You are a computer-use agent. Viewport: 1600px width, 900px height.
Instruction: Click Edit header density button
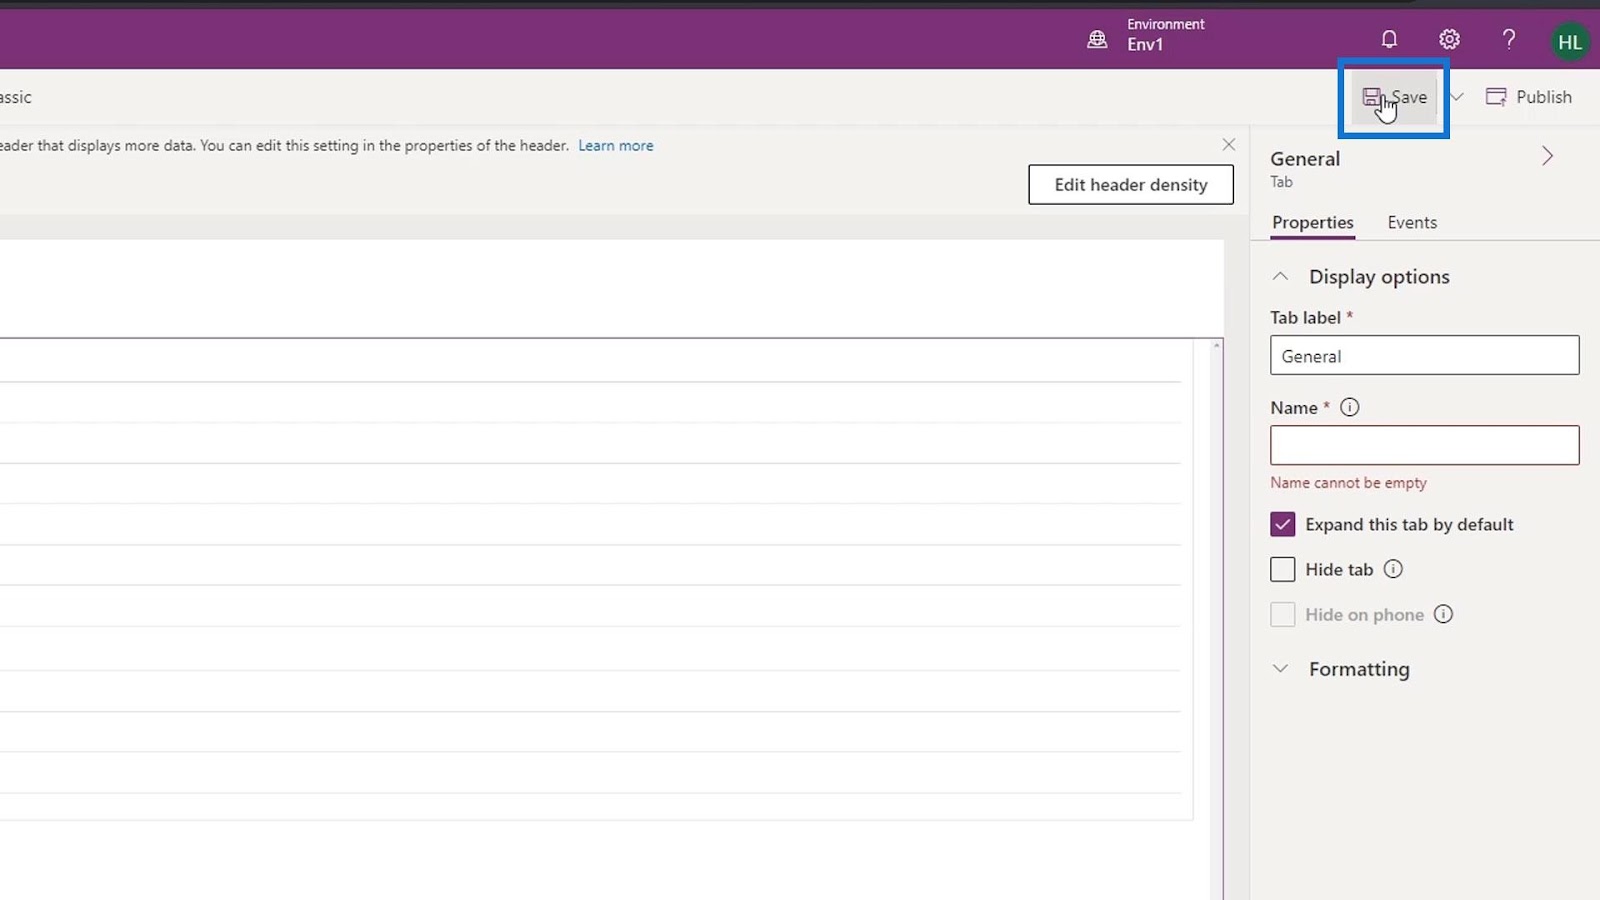click(x=1131, y=184)
